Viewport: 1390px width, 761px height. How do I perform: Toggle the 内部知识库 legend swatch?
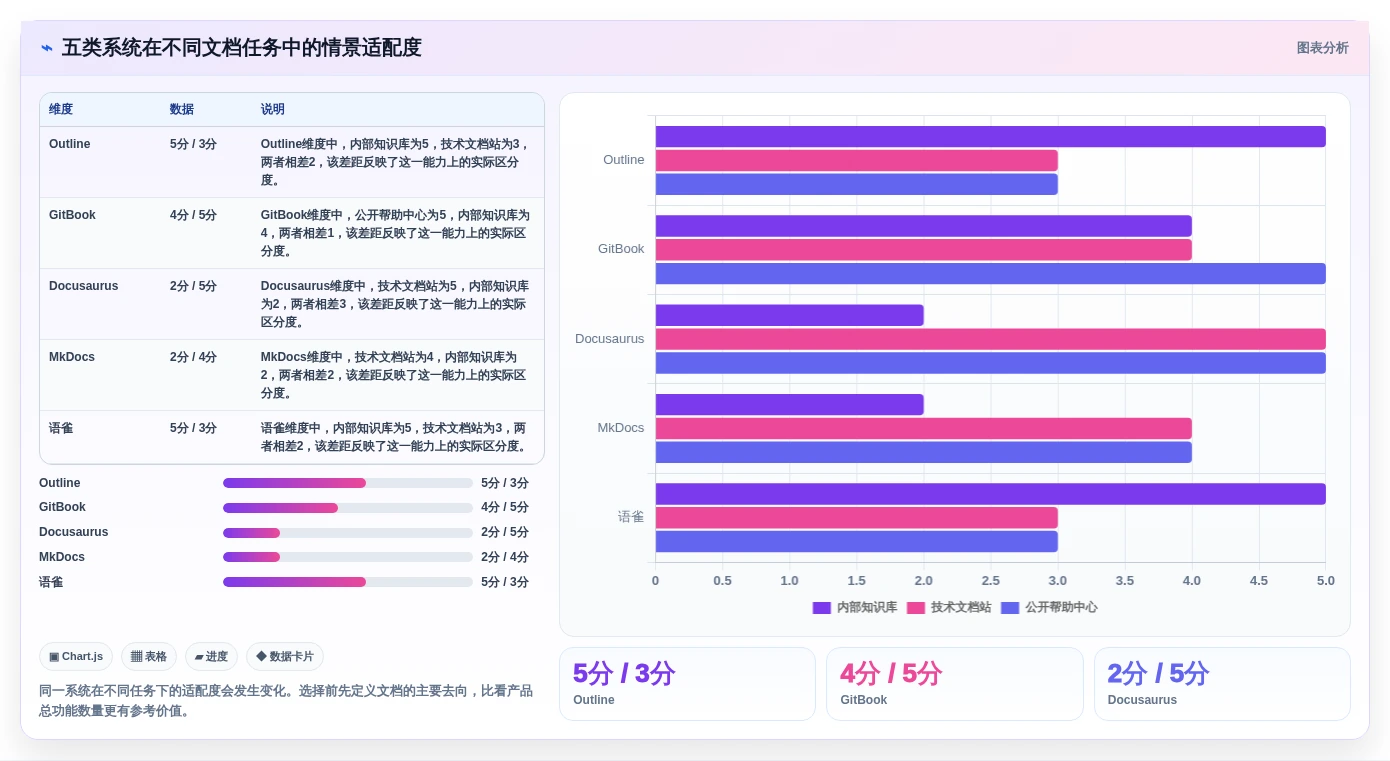(822, 607)
